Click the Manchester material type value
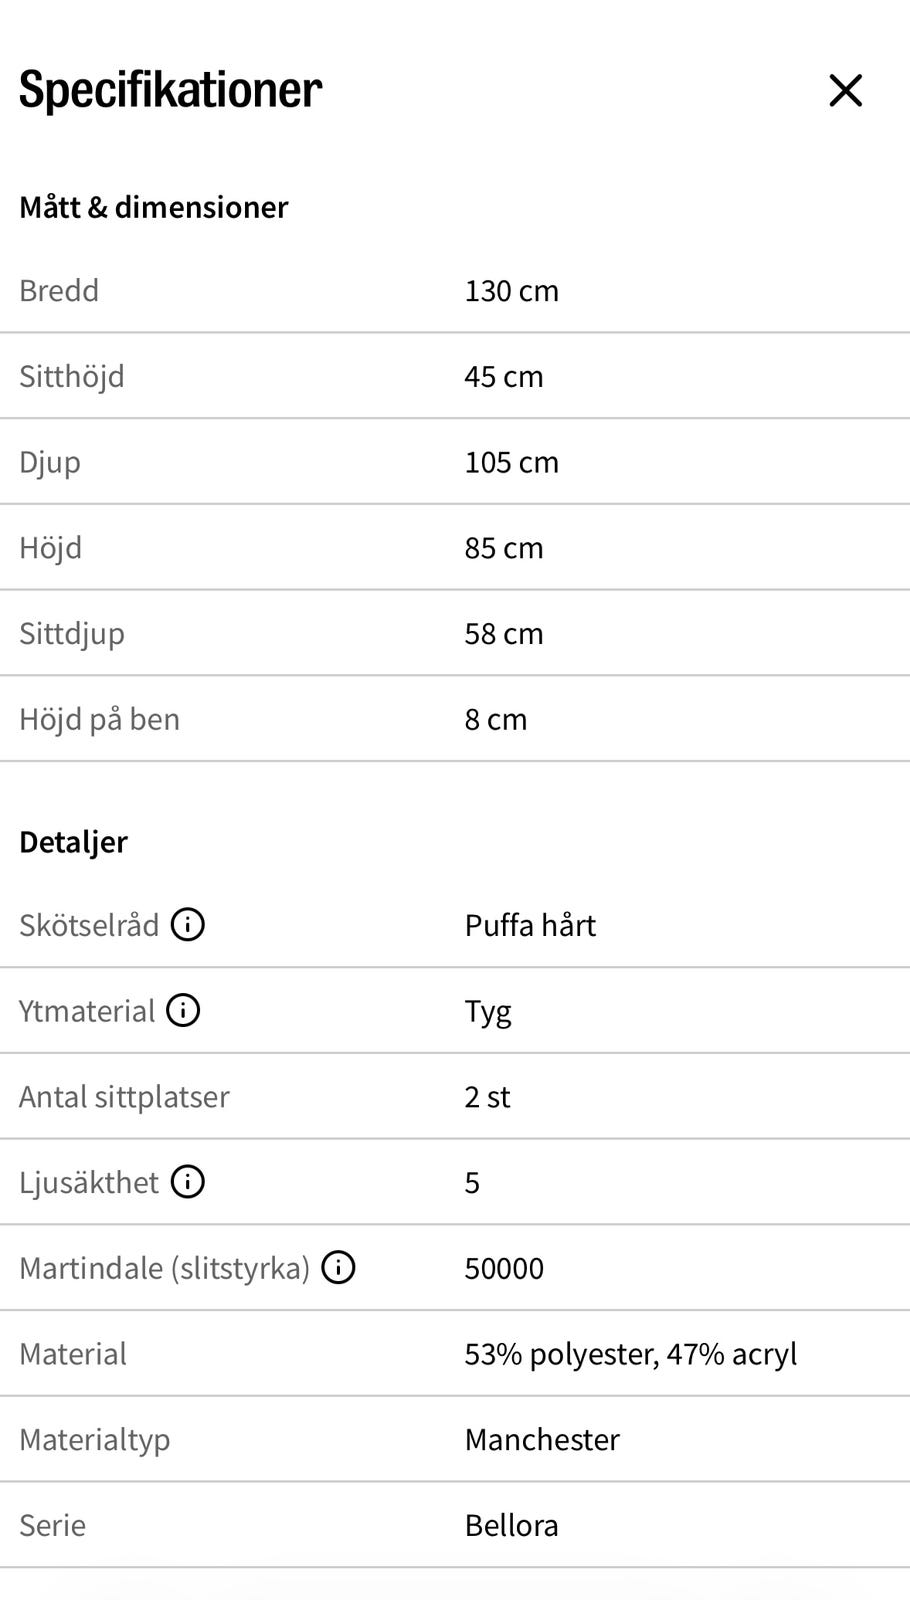The image size is (910, 1600). pos(542,1440)
